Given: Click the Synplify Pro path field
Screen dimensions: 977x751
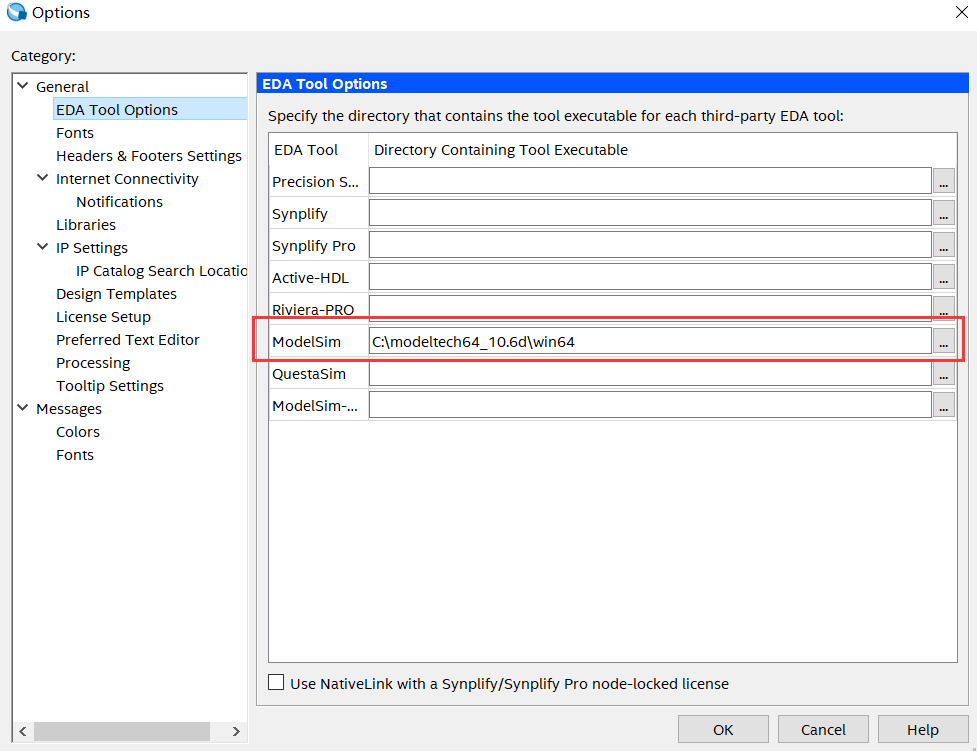Looking at the screenshot, I should (650, 245).
